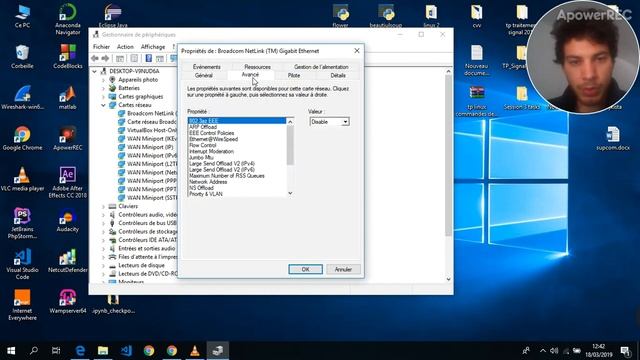Select VirtualBox Host-Only adapter in tree
The height and width of the screenshot is (360, 640).
147,131
